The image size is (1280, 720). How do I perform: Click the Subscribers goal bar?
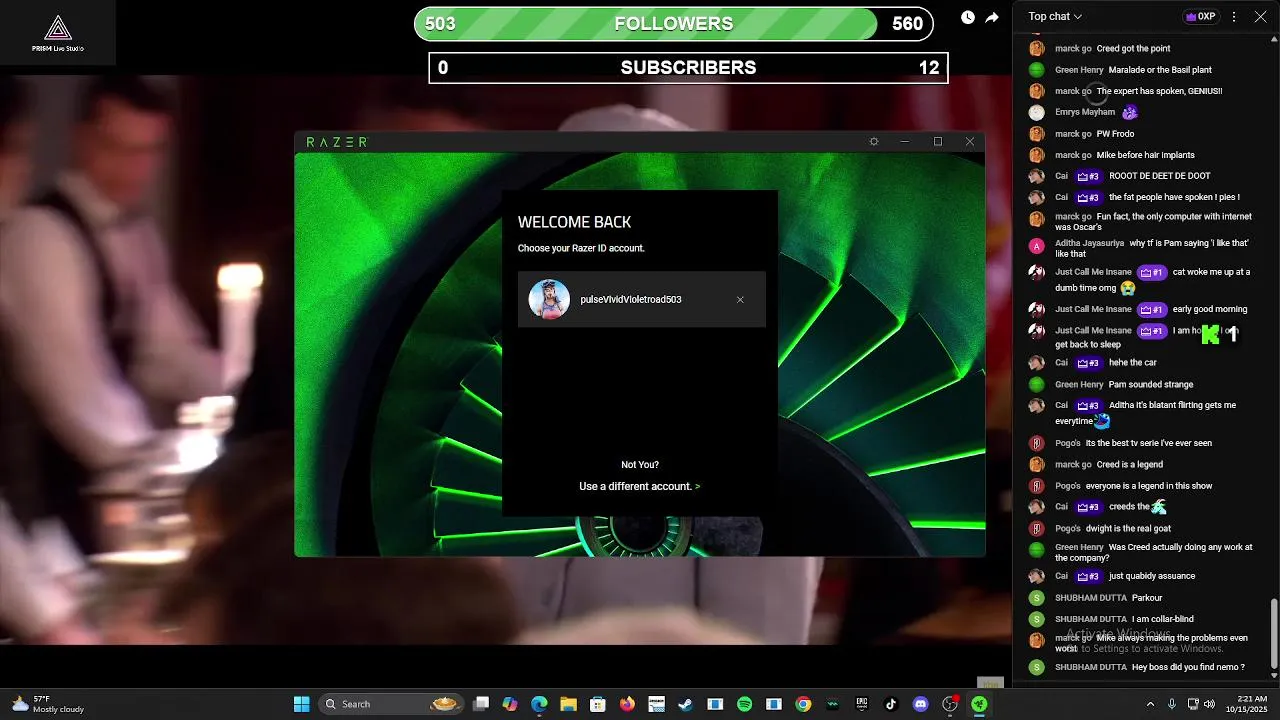(688, 68)
